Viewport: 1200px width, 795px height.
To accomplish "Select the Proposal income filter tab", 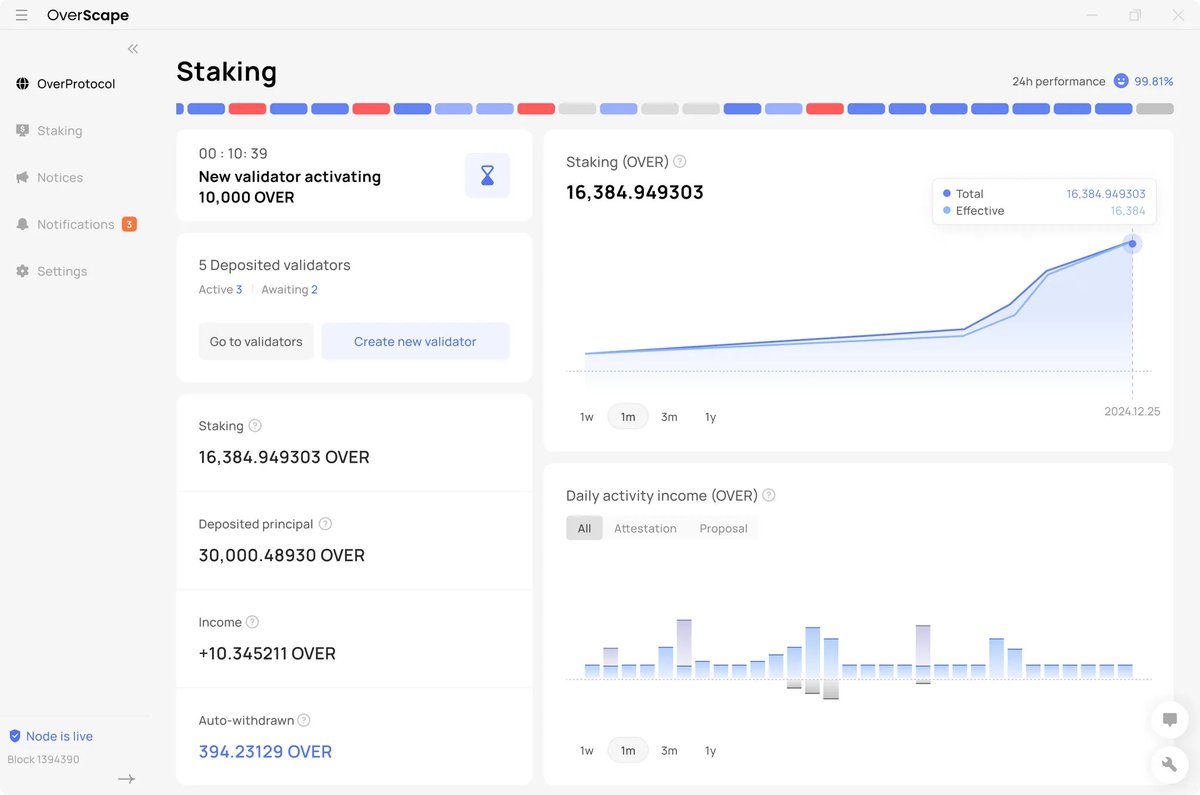I will [723, 528].
